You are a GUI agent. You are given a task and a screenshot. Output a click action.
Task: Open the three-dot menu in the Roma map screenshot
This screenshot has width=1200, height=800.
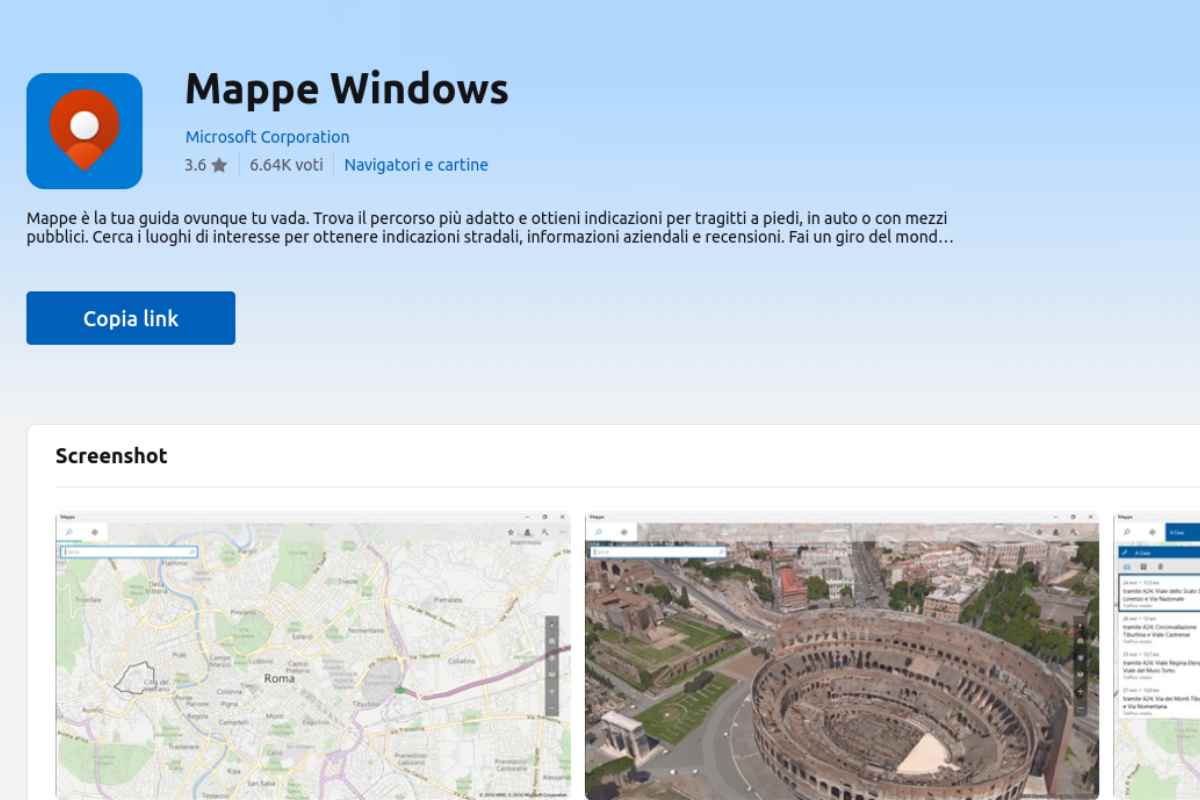pos(562,532)
